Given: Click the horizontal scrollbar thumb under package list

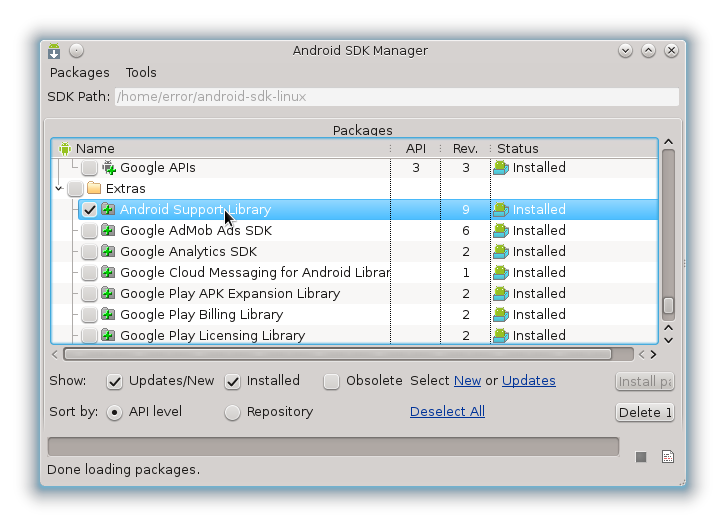Looking at the screenshot, I should tap(338, 354).
